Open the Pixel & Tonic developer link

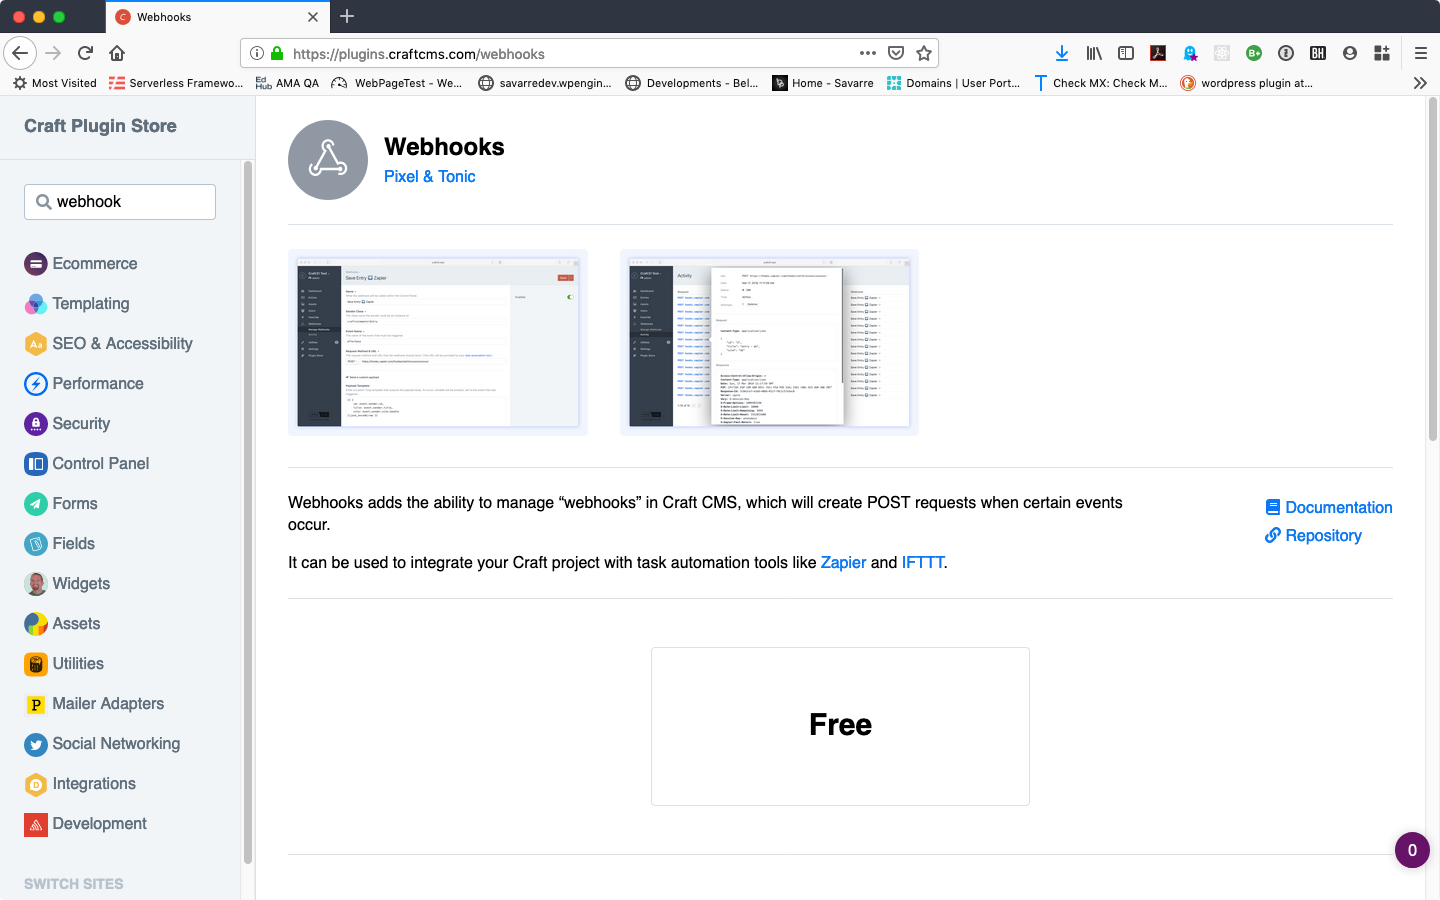tap(430, 176)
